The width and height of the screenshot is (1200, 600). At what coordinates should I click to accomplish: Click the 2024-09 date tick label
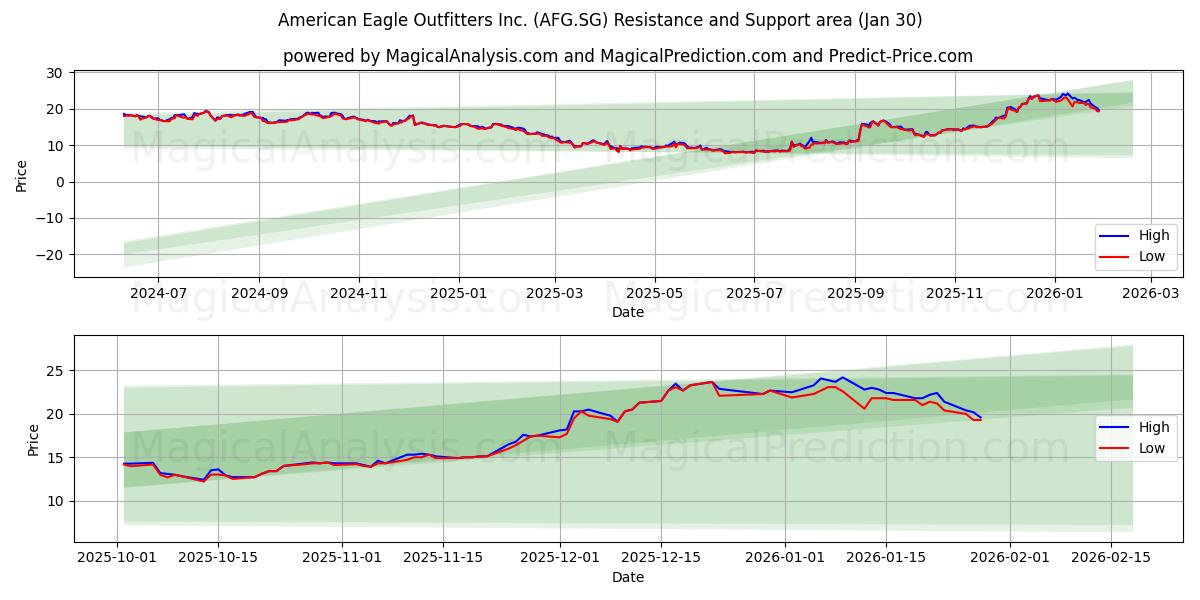coord(260,294)
